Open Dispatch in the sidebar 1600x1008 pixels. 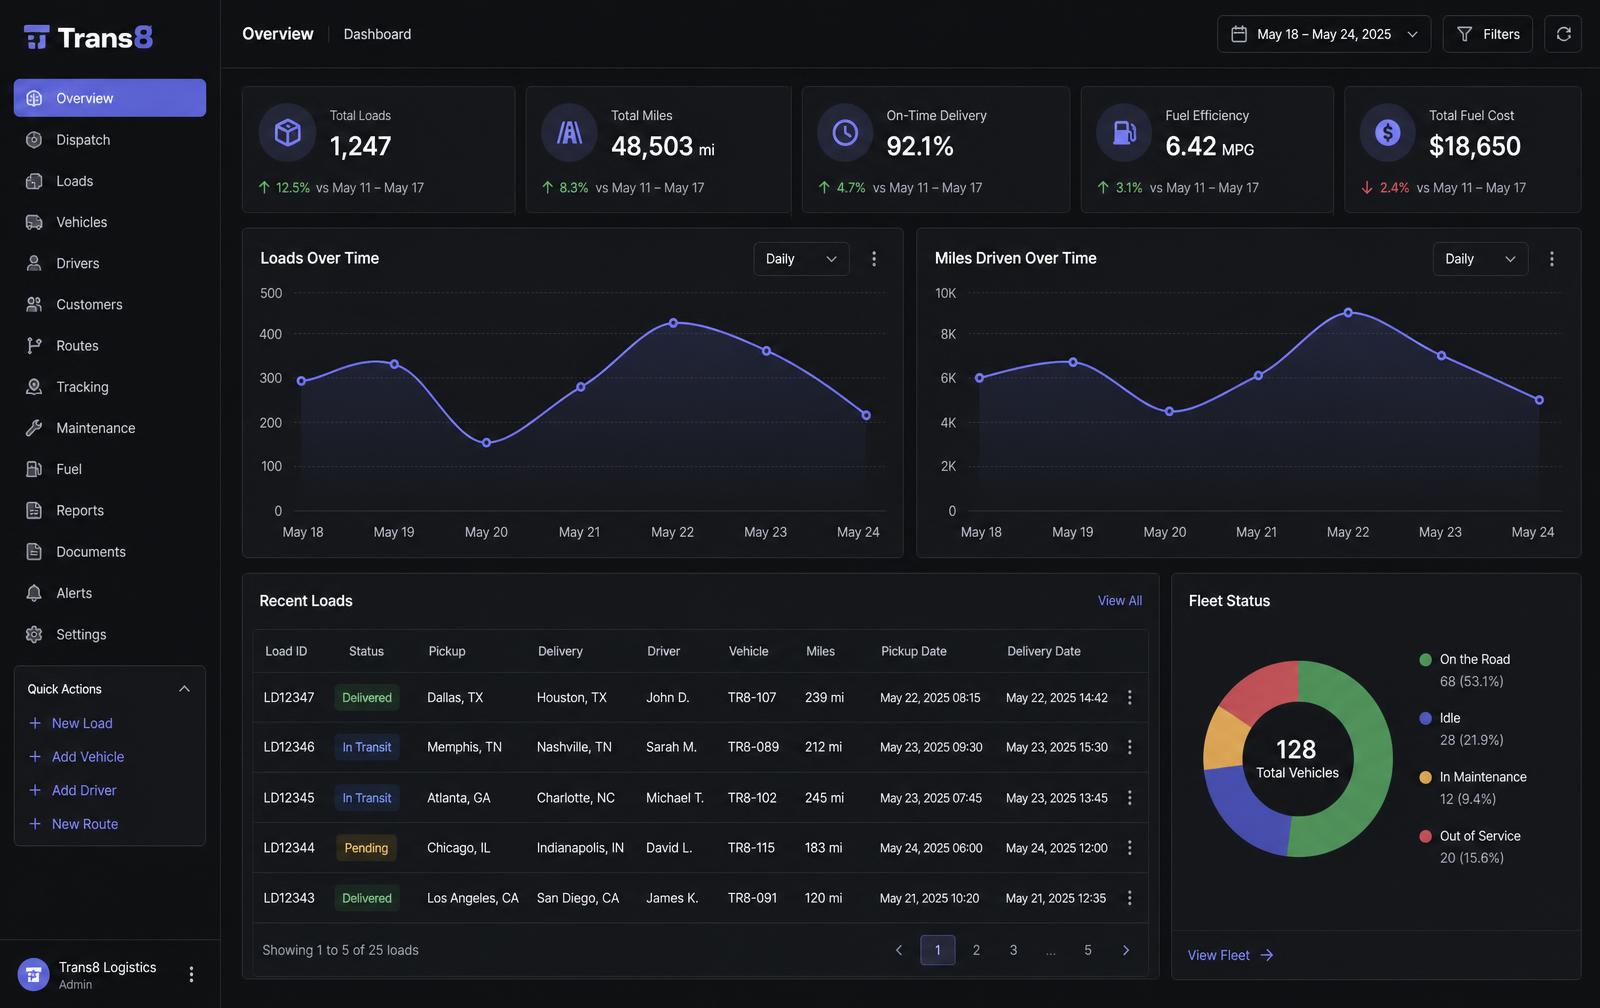tap(110, 140)
